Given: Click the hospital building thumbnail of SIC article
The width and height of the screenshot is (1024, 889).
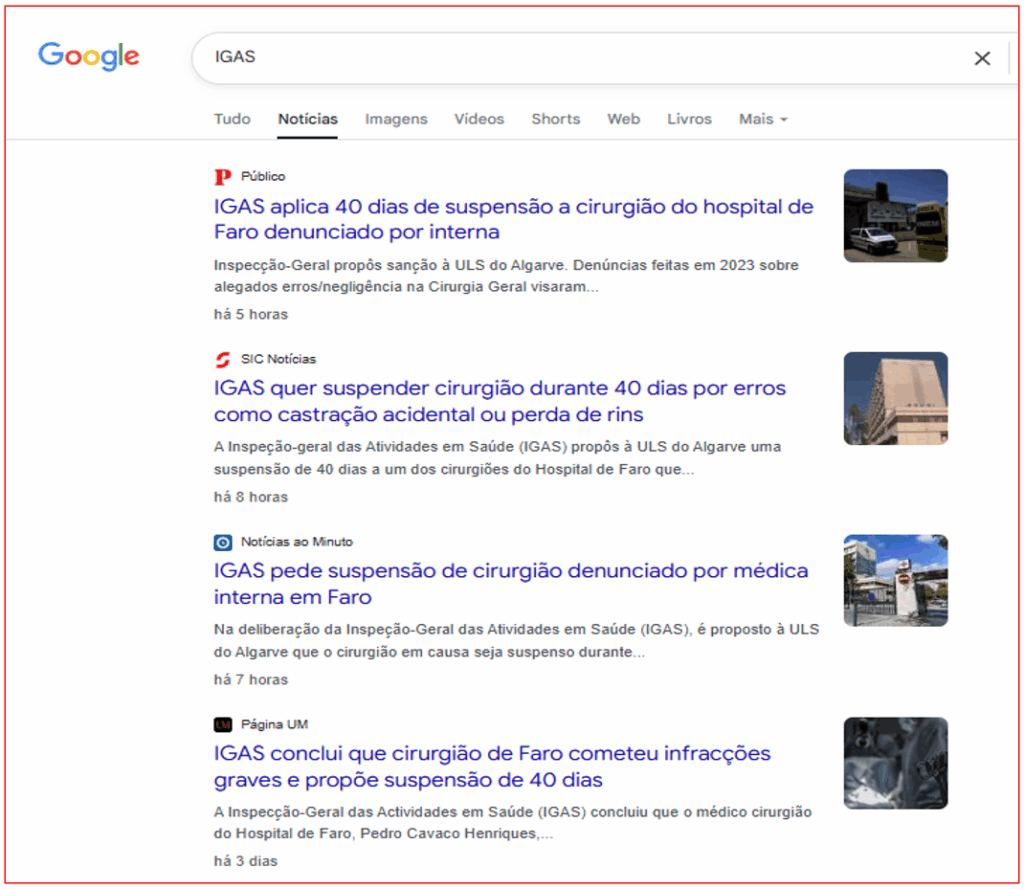Looking at the screenshot, I should coord(895,398).
